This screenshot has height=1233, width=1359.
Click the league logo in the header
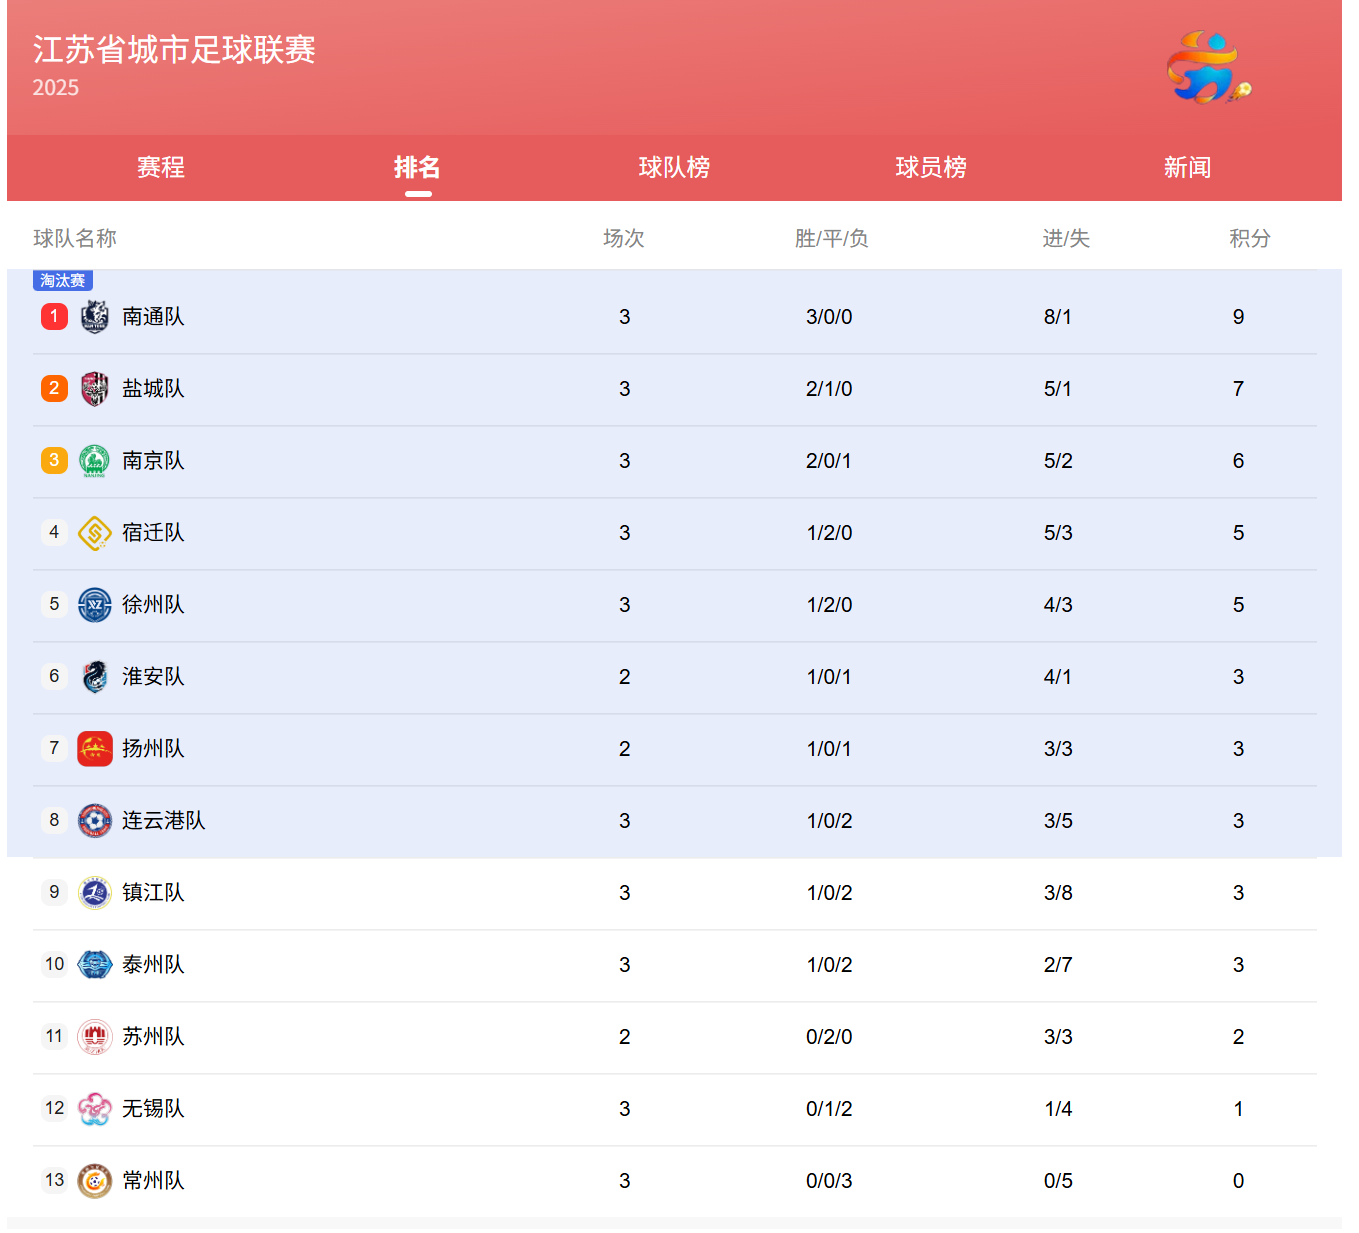tap(1208, 68)
